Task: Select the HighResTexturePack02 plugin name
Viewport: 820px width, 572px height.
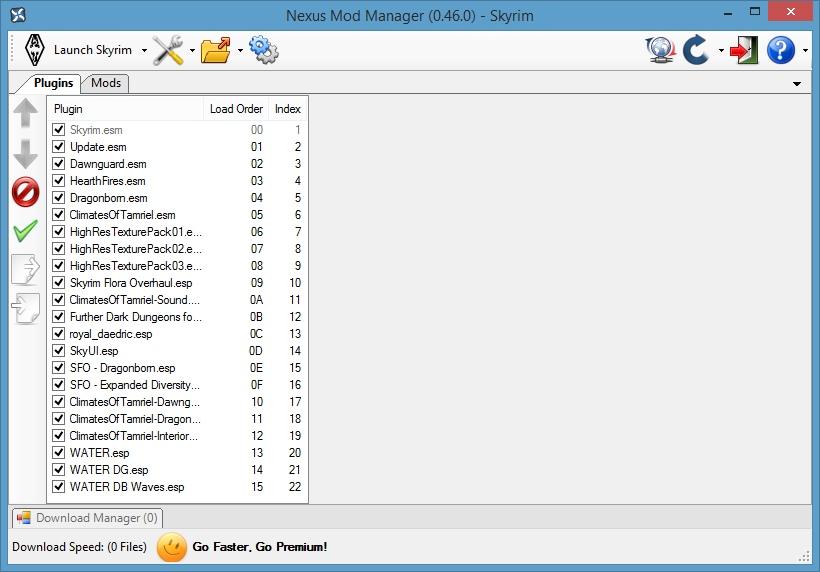Action: 136,249
